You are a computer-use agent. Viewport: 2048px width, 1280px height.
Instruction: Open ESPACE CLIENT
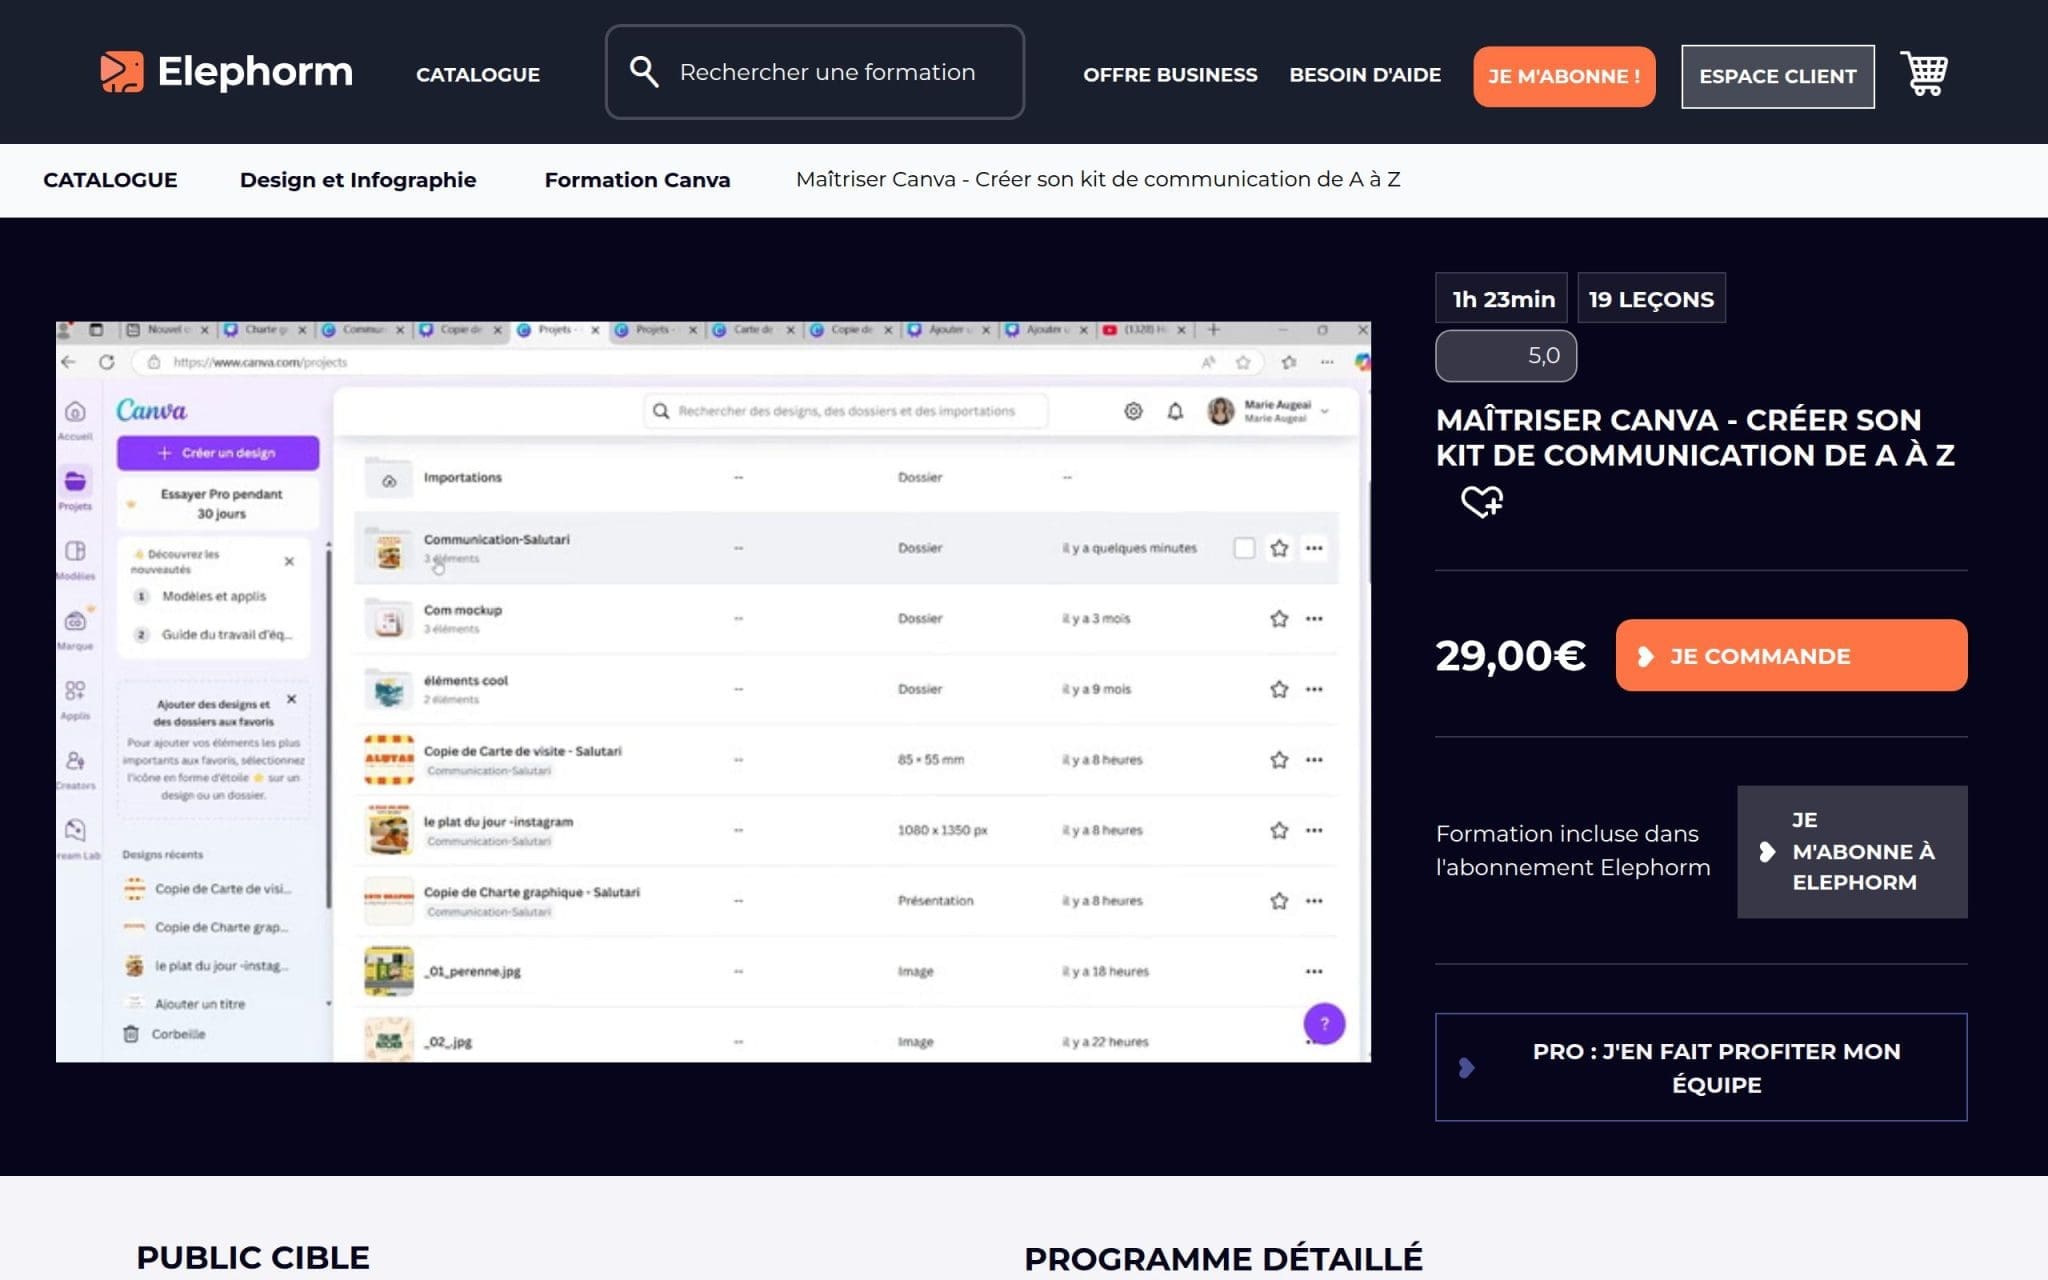pos(1778,76)
